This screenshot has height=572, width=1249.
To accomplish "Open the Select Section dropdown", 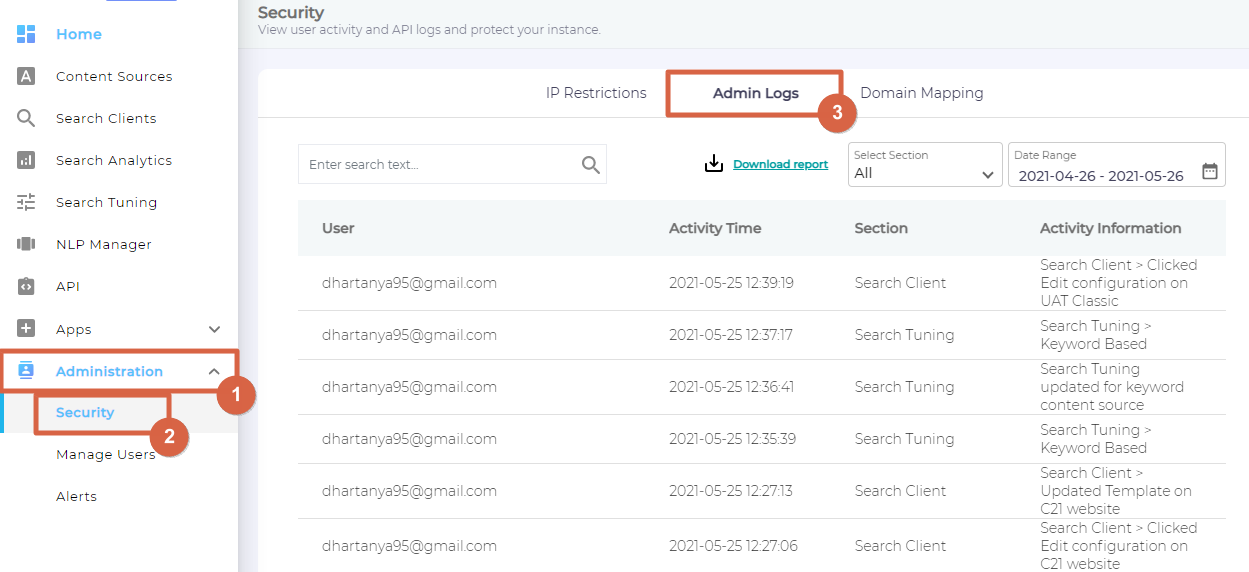I will [924, 165].
